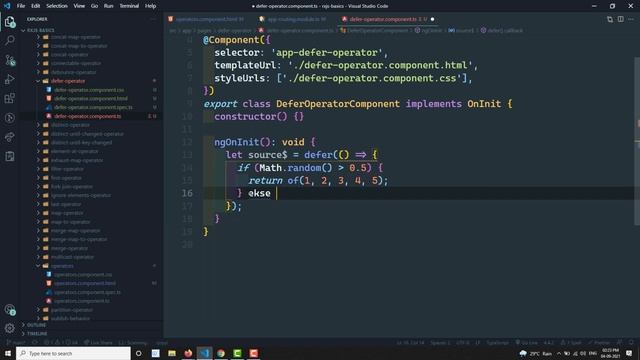Click the Windows search box
This screenshot has height=360, width=640.
73,353
